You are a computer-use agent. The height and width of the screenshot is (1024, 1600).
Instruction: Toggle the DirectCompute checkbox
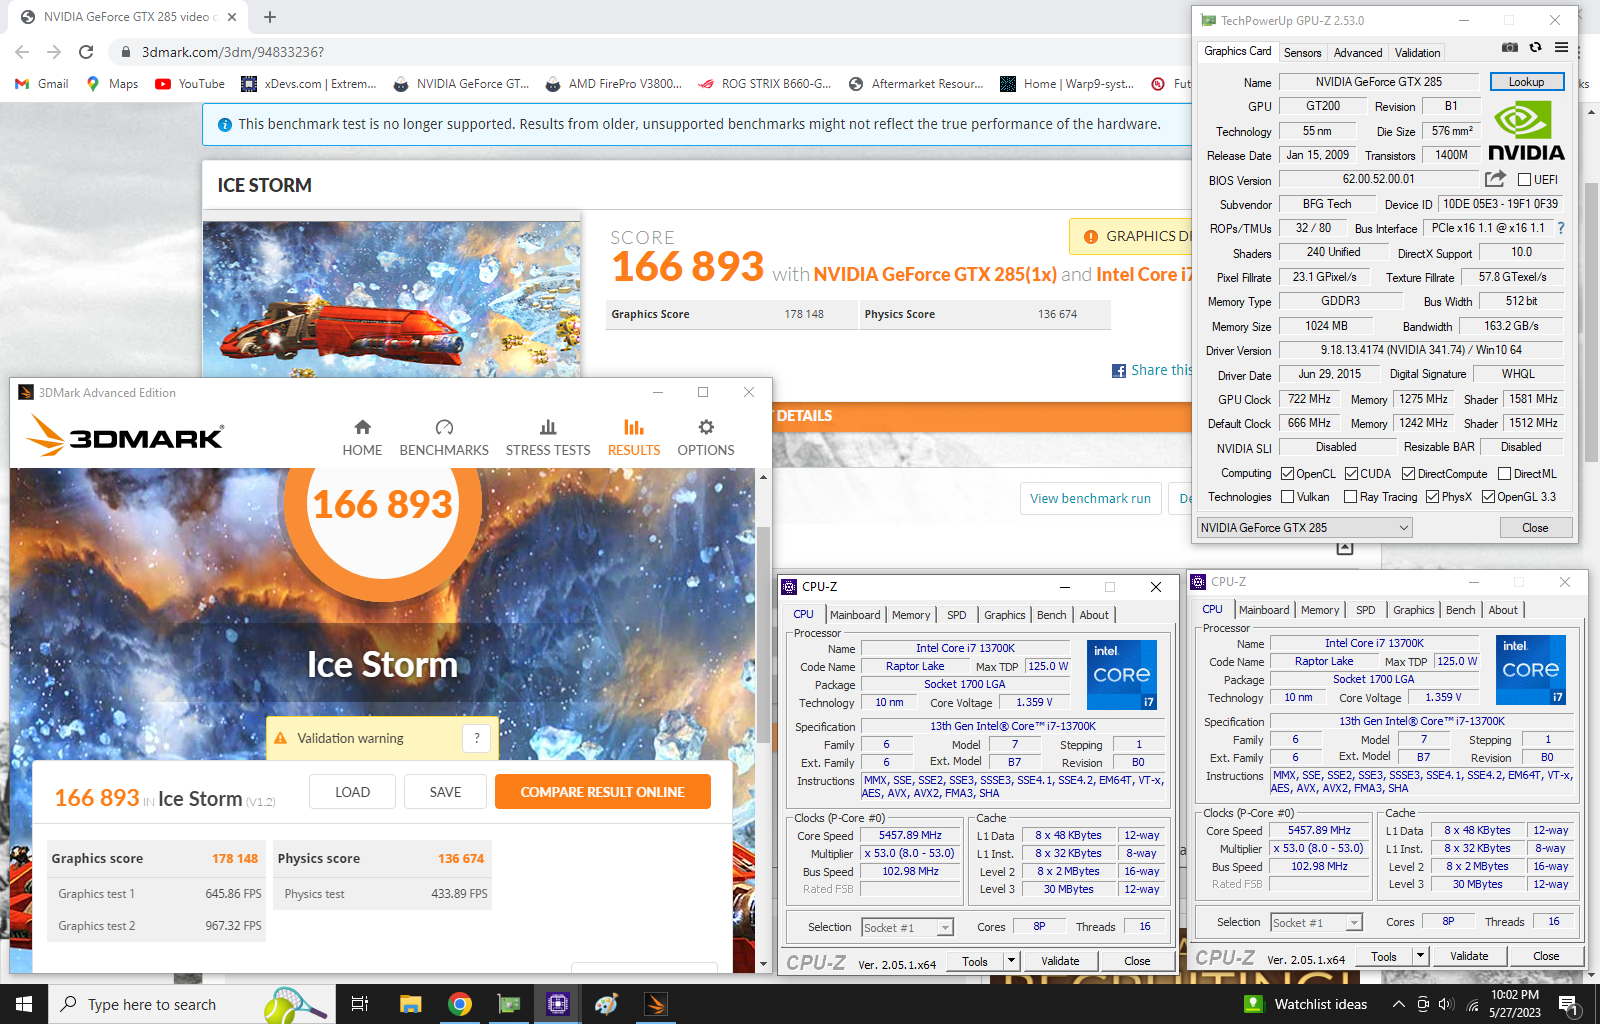(x=1408, y=474)
